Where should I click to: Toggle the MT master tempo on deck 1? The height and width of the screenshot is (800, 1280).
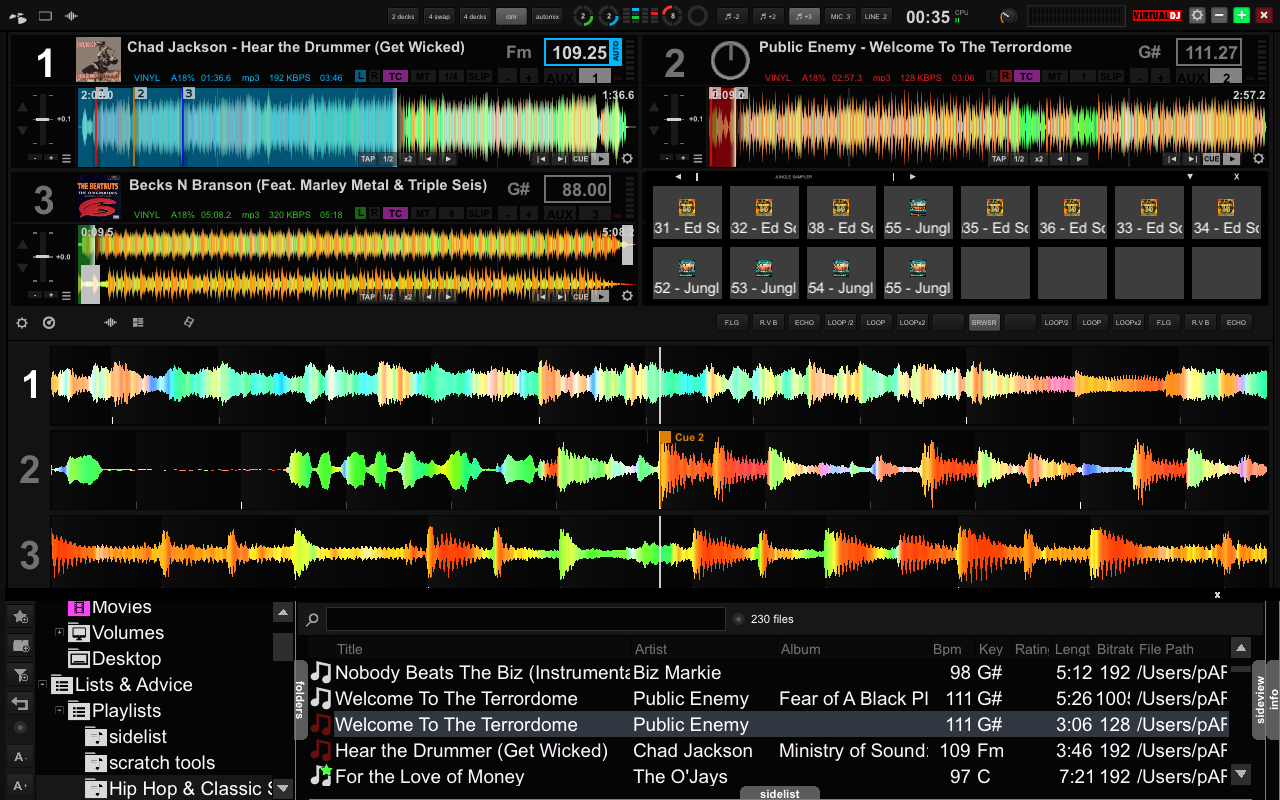pos(423,76)
